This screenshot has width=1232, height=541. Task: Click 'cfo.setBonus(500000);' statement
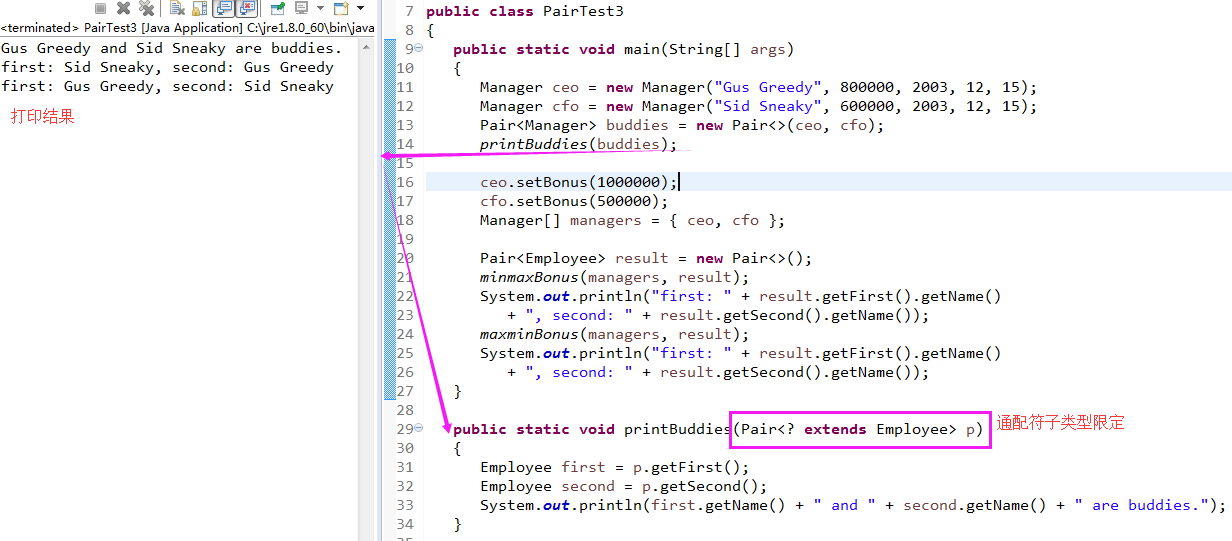point(574,201)
